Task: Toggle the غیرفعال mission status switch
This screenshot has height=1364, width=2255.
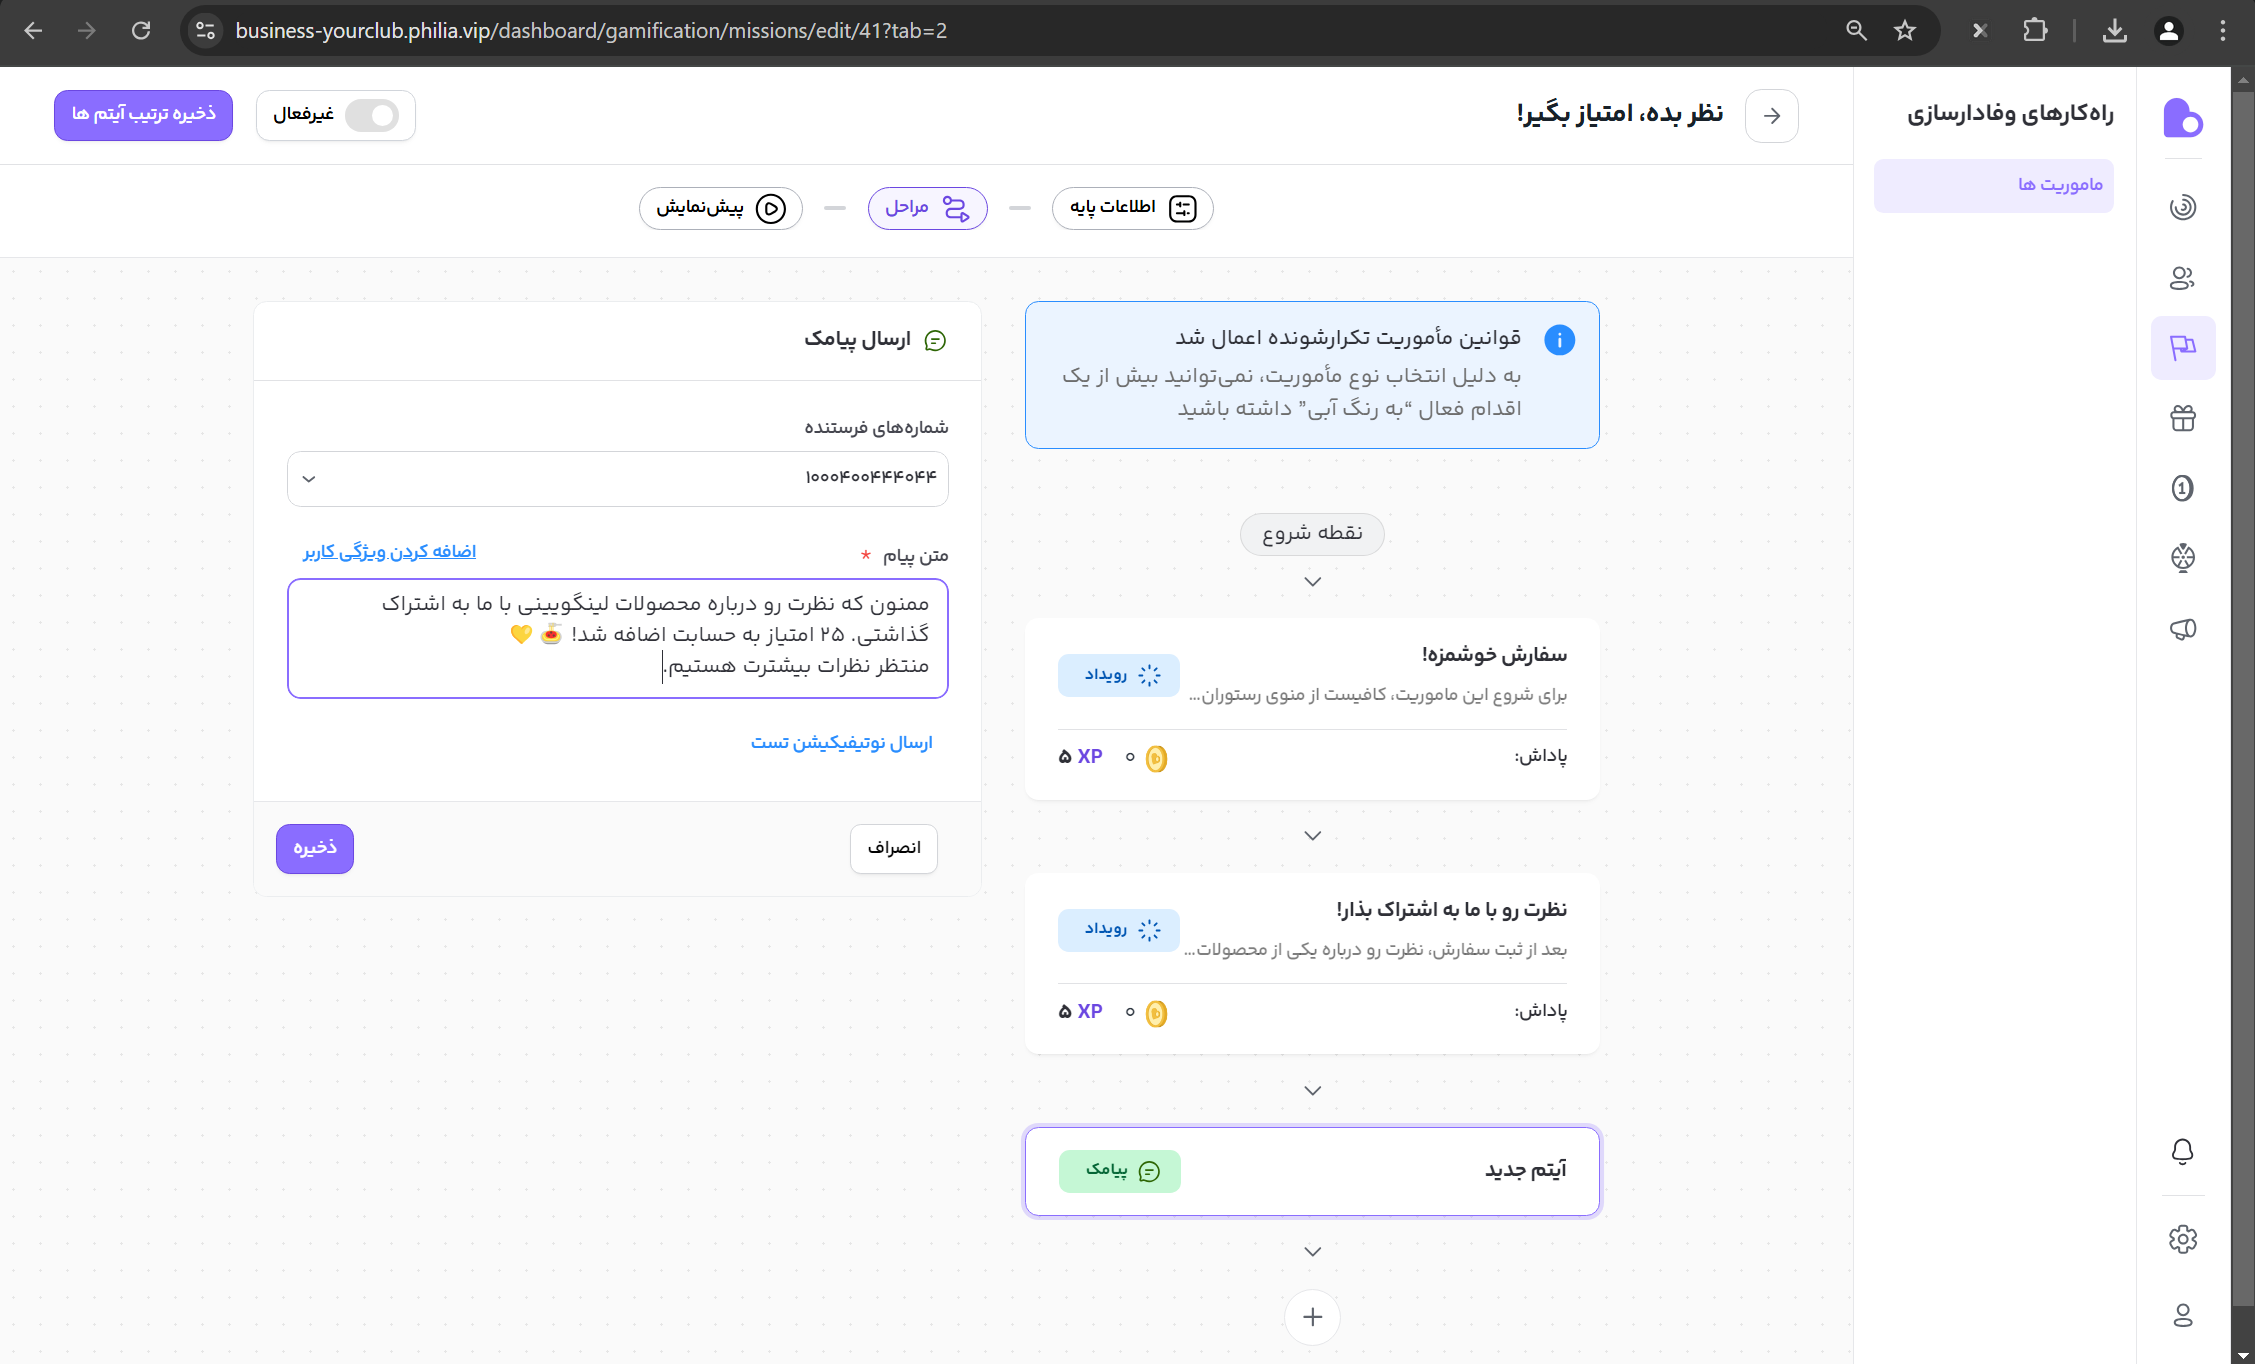Action: click(371, 116)
